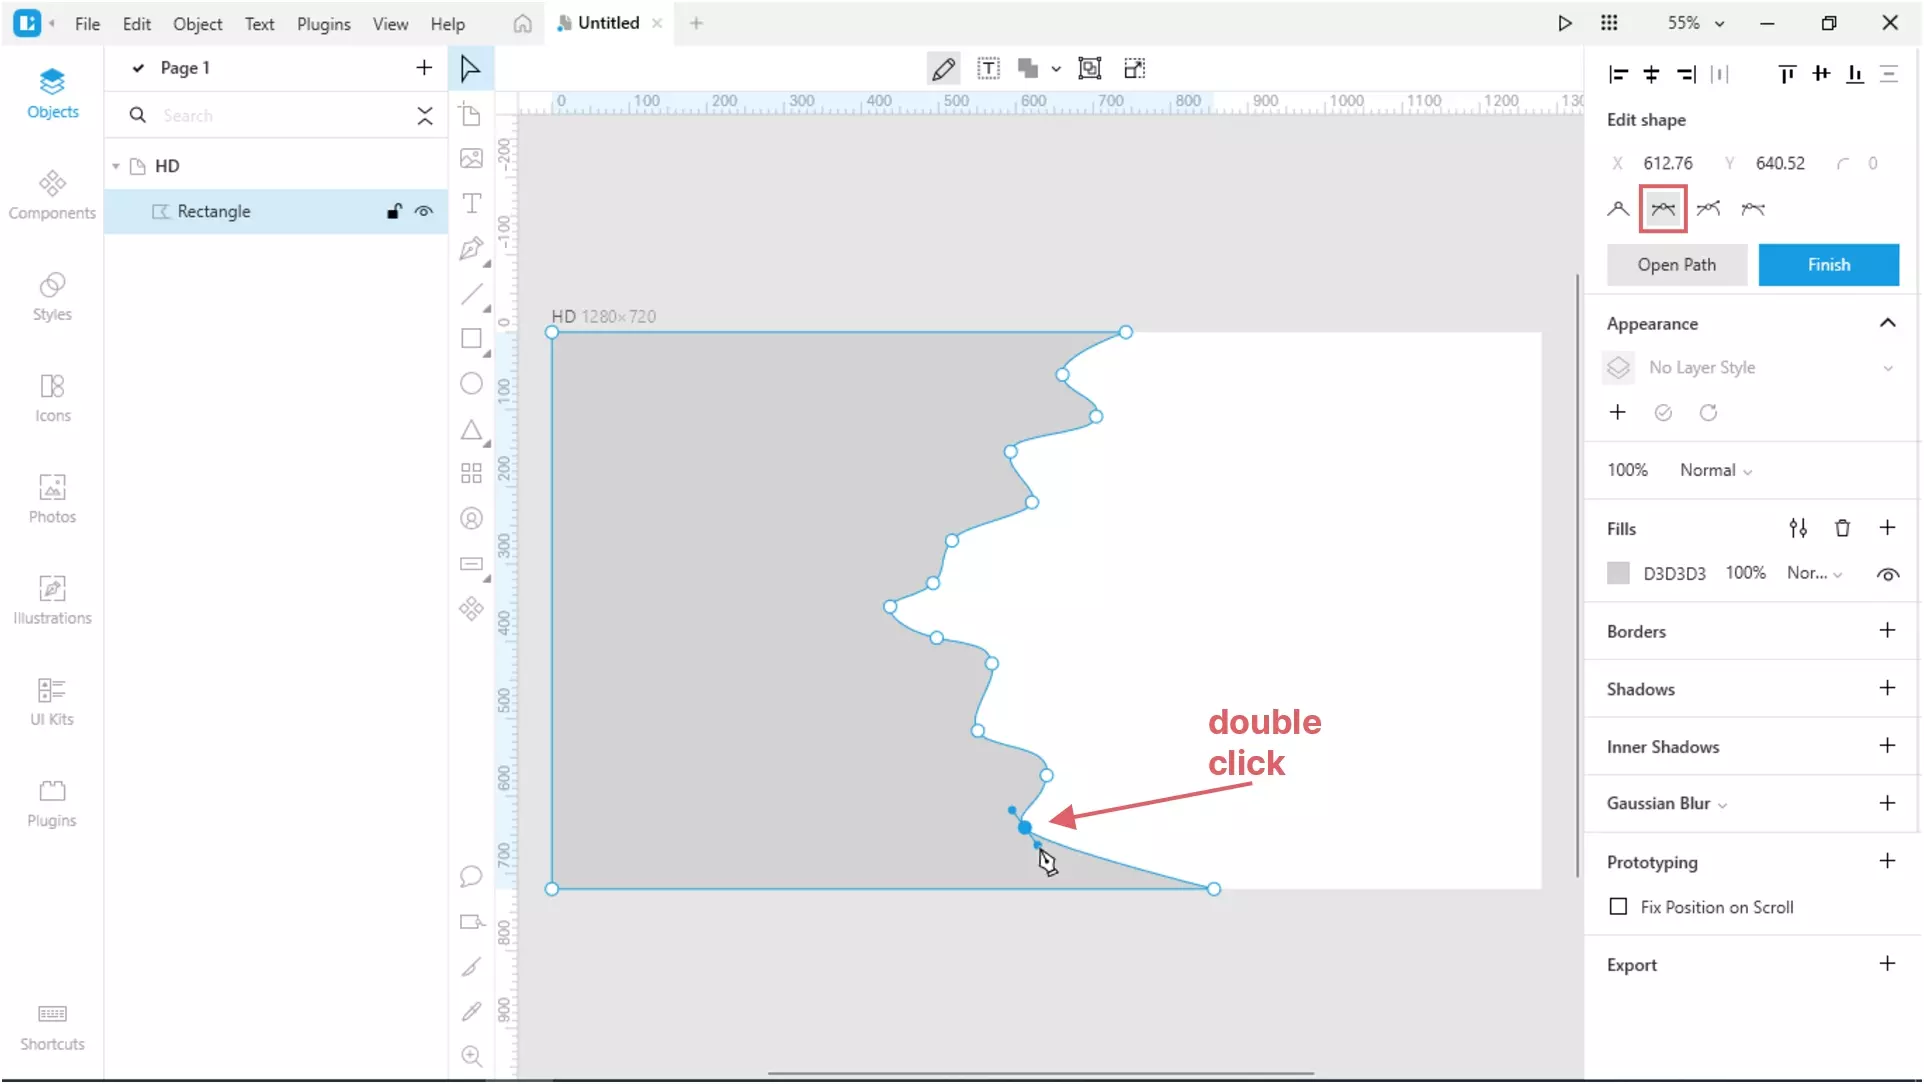The width and height of the screenshot is (1924, 1084).
Task: Start prototype preview with Play icon
Action: [x=1564, y=23]
